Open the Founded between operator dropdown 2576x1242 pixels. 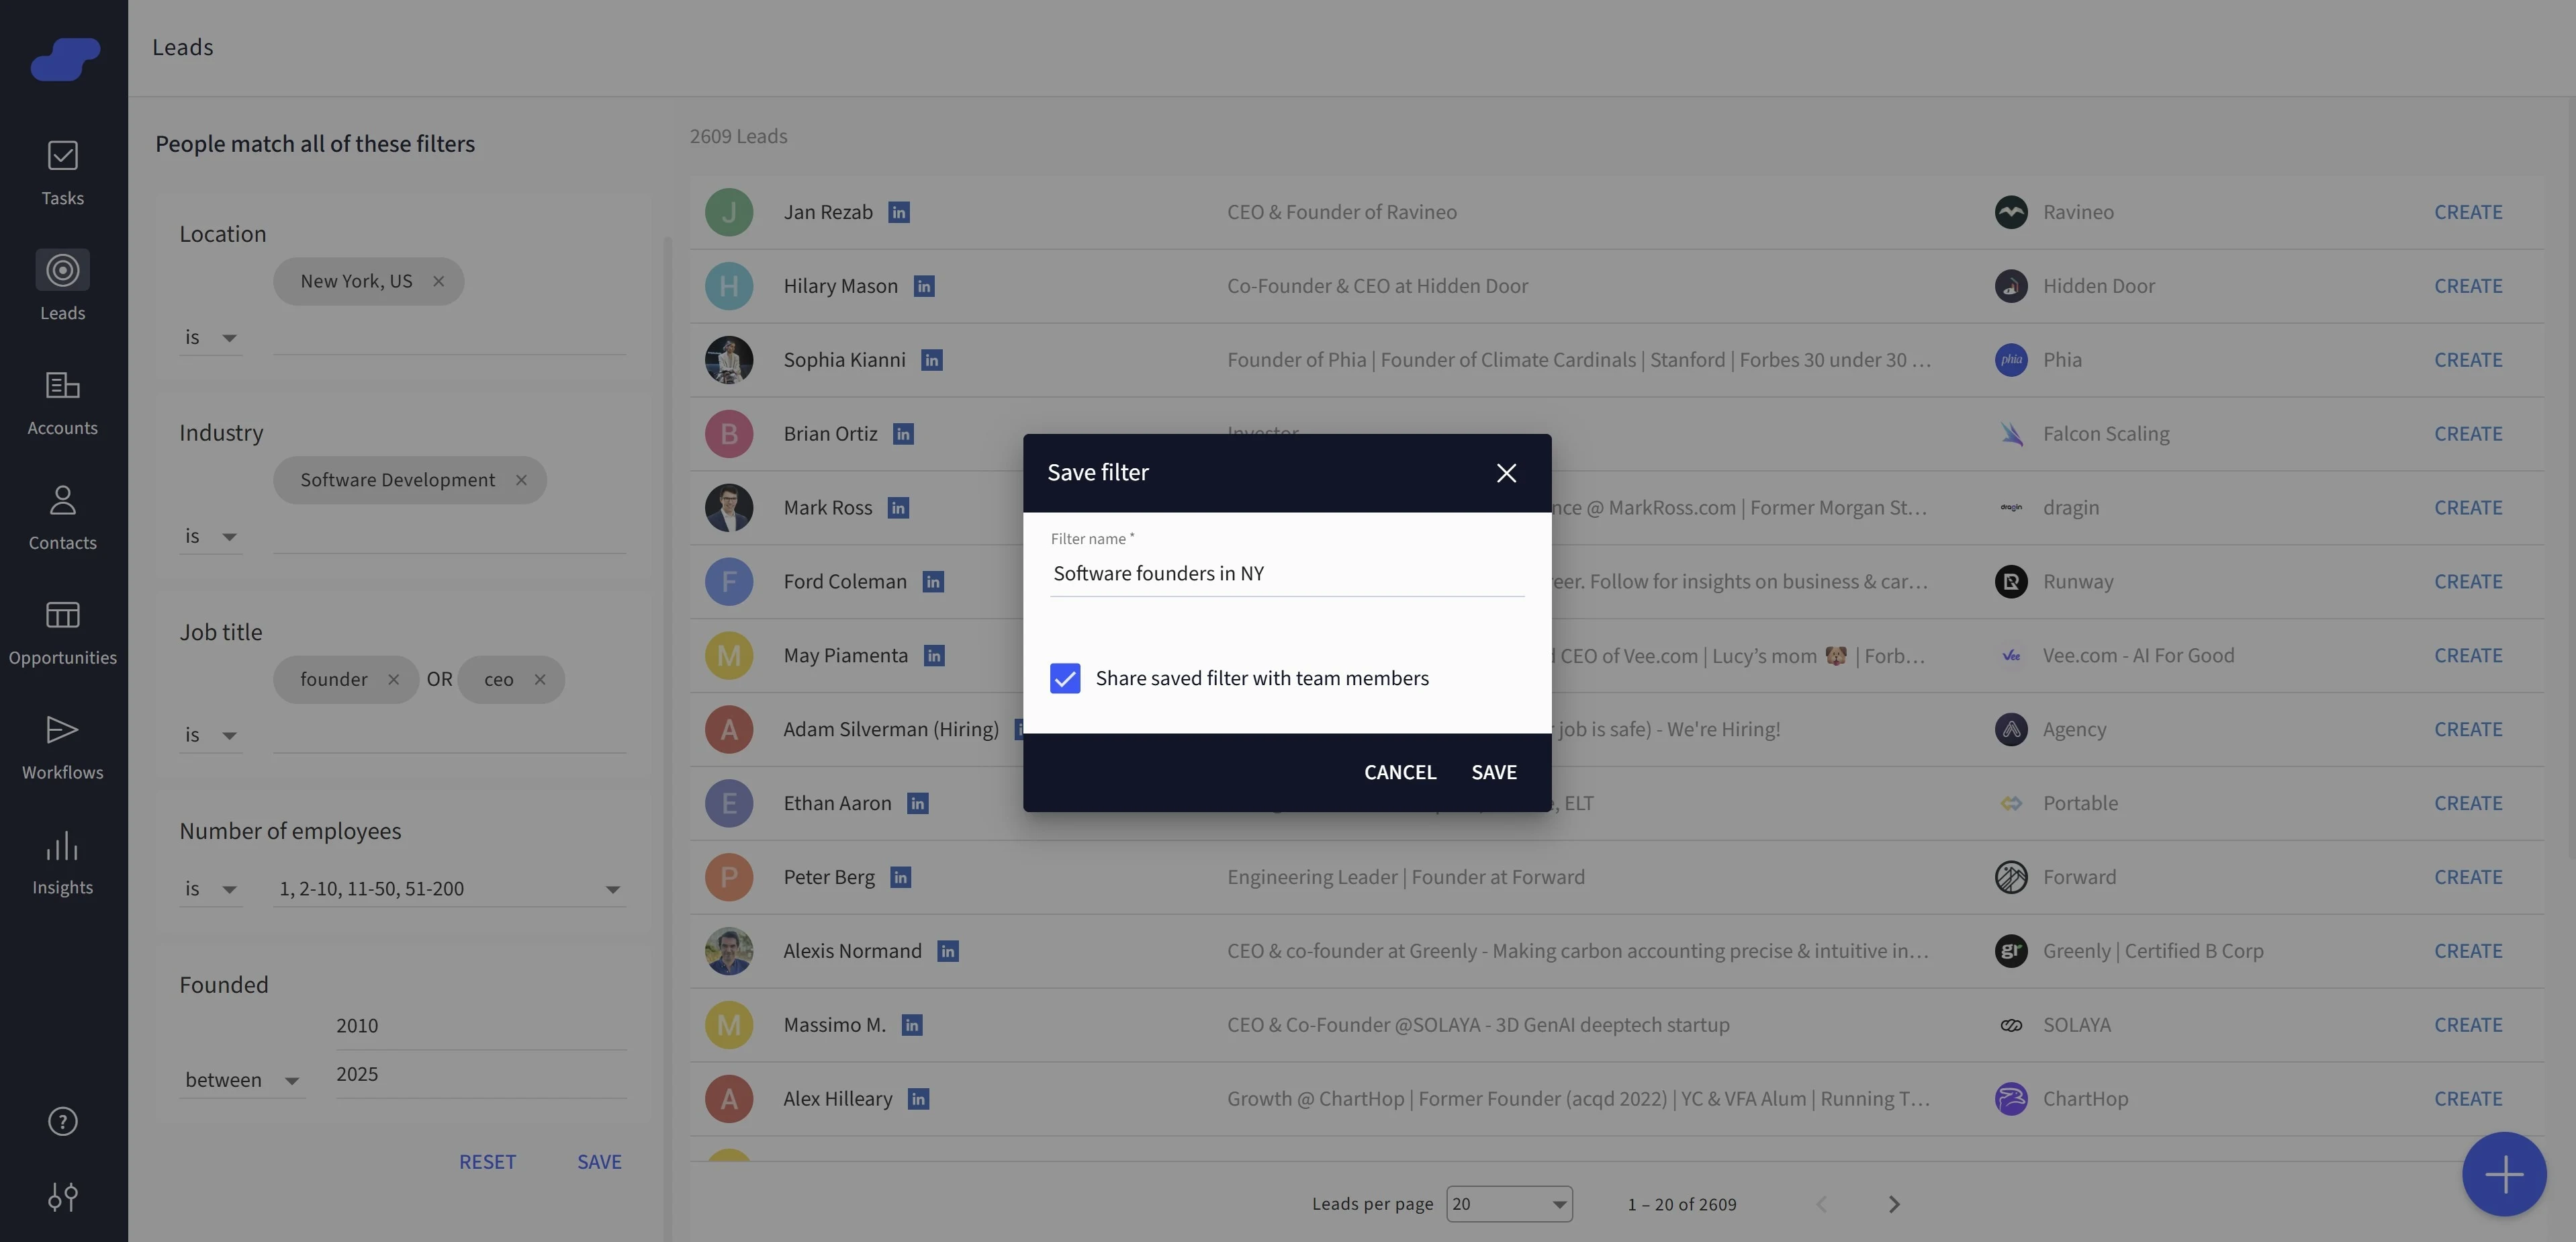(x=242, y=1080)
